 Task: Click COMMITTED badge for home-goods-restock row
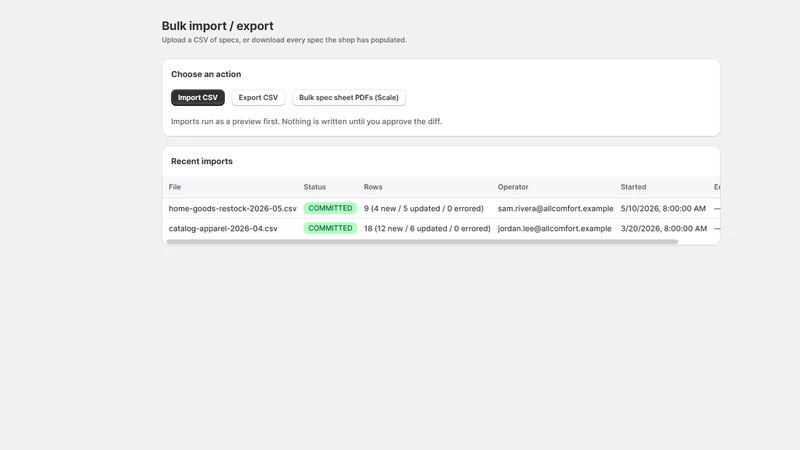[x=330, y=208]
